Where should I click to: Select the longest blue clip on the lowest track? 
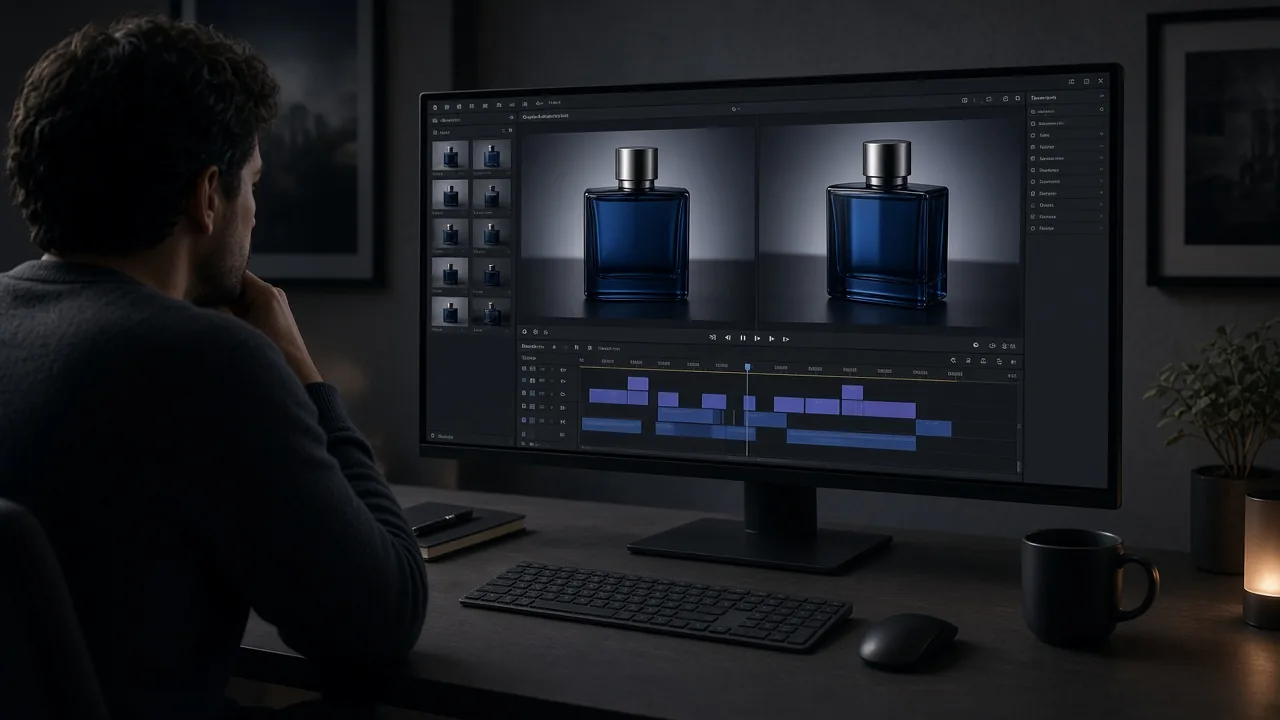tap(851, 438)
